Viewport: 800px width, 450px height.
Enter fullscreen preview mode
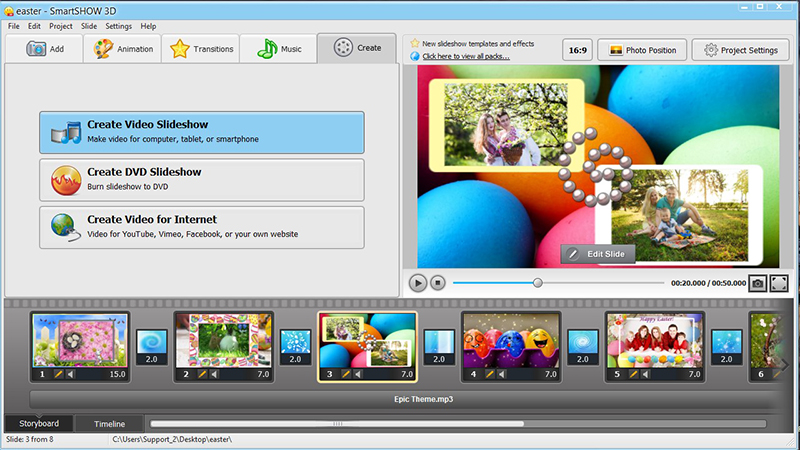(779, 283)
